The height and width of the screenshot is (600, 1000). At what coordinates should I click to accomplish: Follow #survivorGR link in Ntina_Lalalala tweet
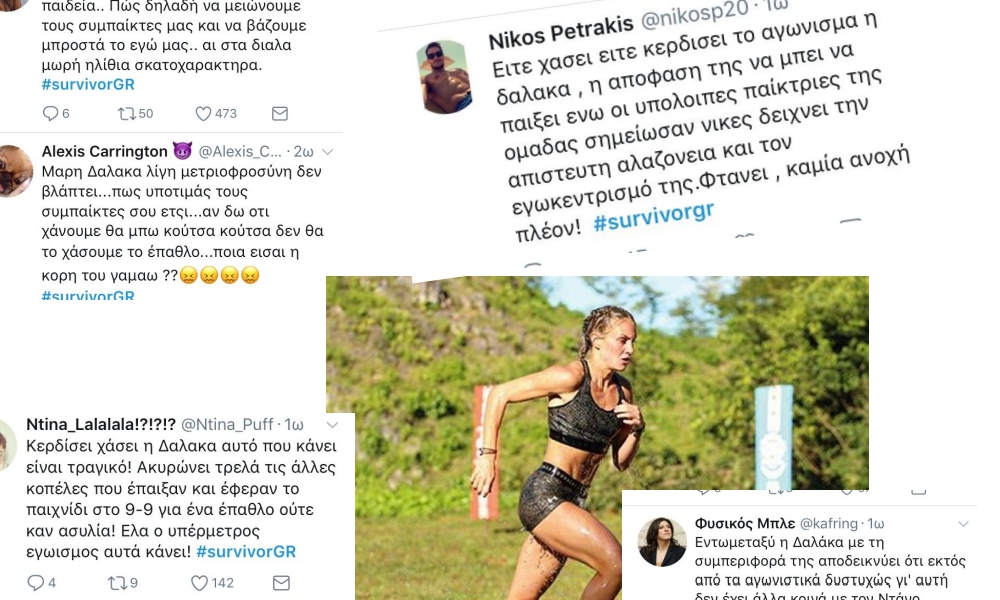246,552
